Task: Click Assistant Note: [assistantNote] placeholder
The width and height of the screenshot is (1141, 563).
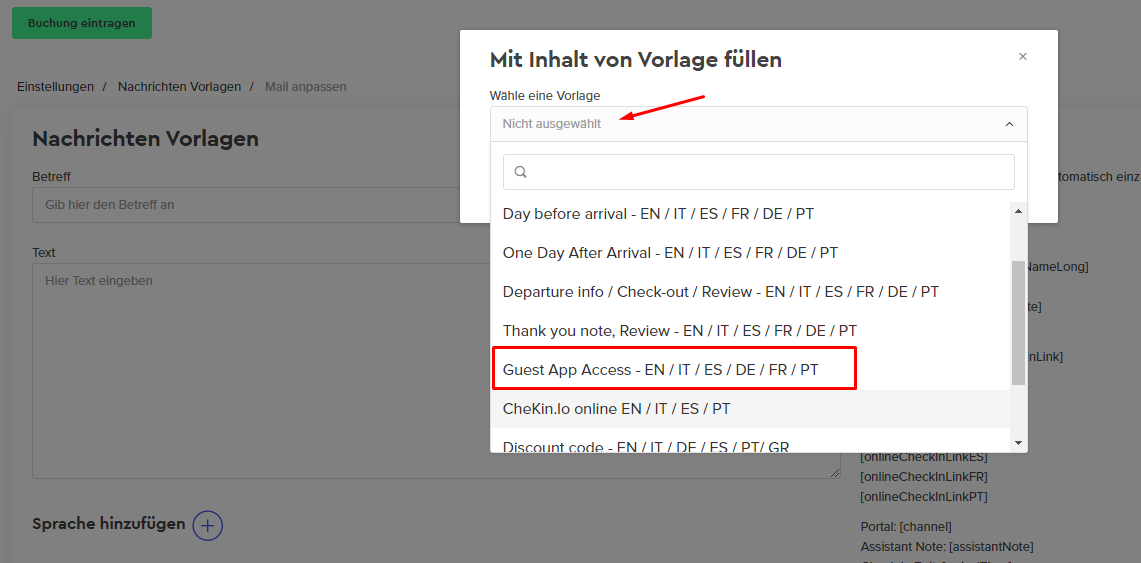Action: pyautogui.click(x=947, y=546)
